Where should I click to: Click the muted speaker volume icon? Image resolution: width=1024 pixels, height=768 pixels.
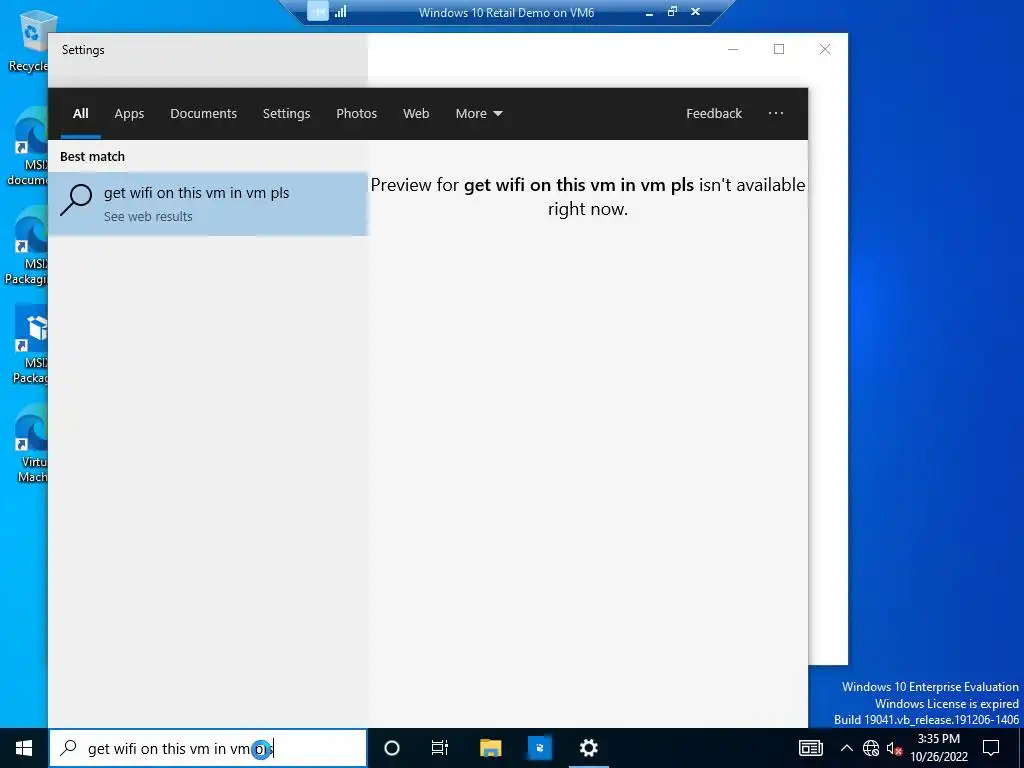tap(894, 748)
